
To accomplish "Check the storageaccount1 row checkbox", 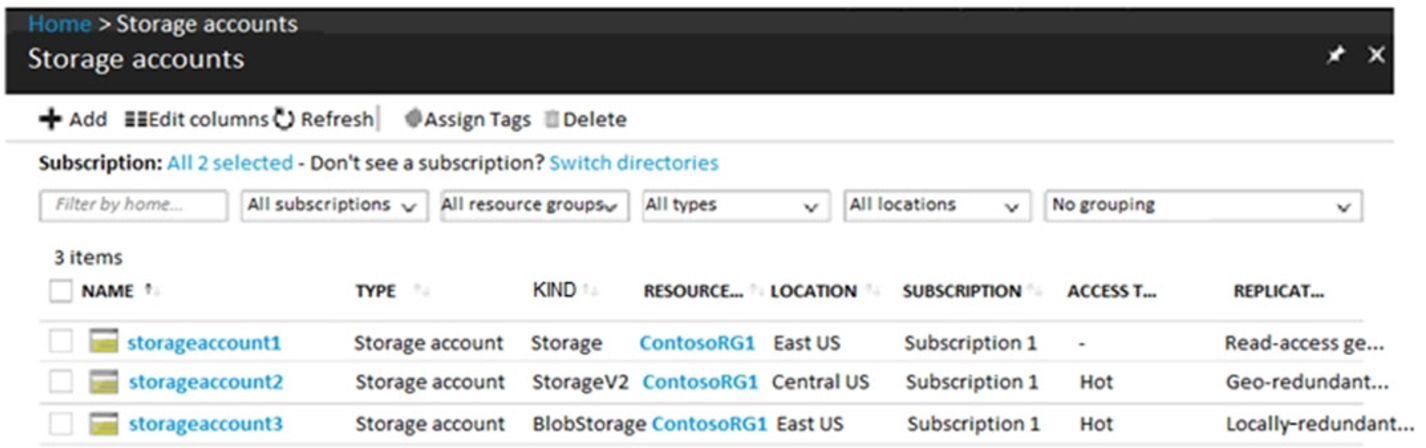I will tap(61, 343).
